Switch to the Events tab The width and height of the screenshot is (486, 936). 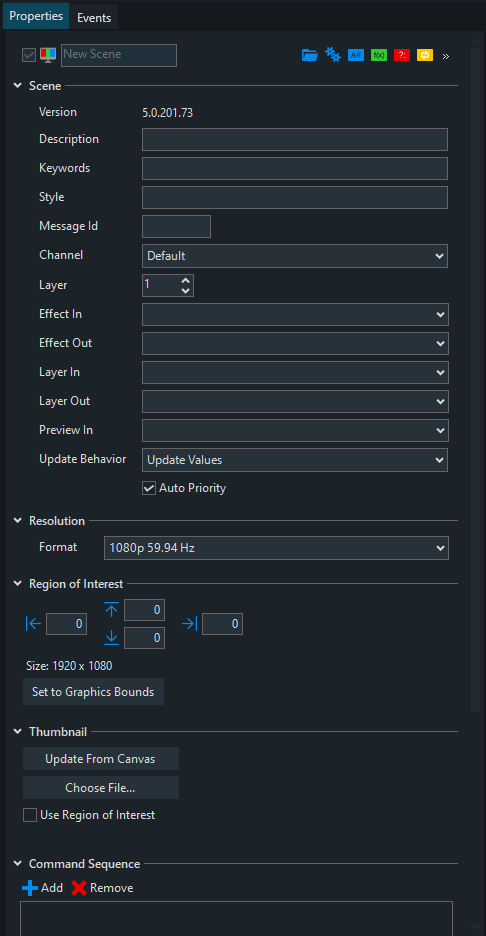94,17
